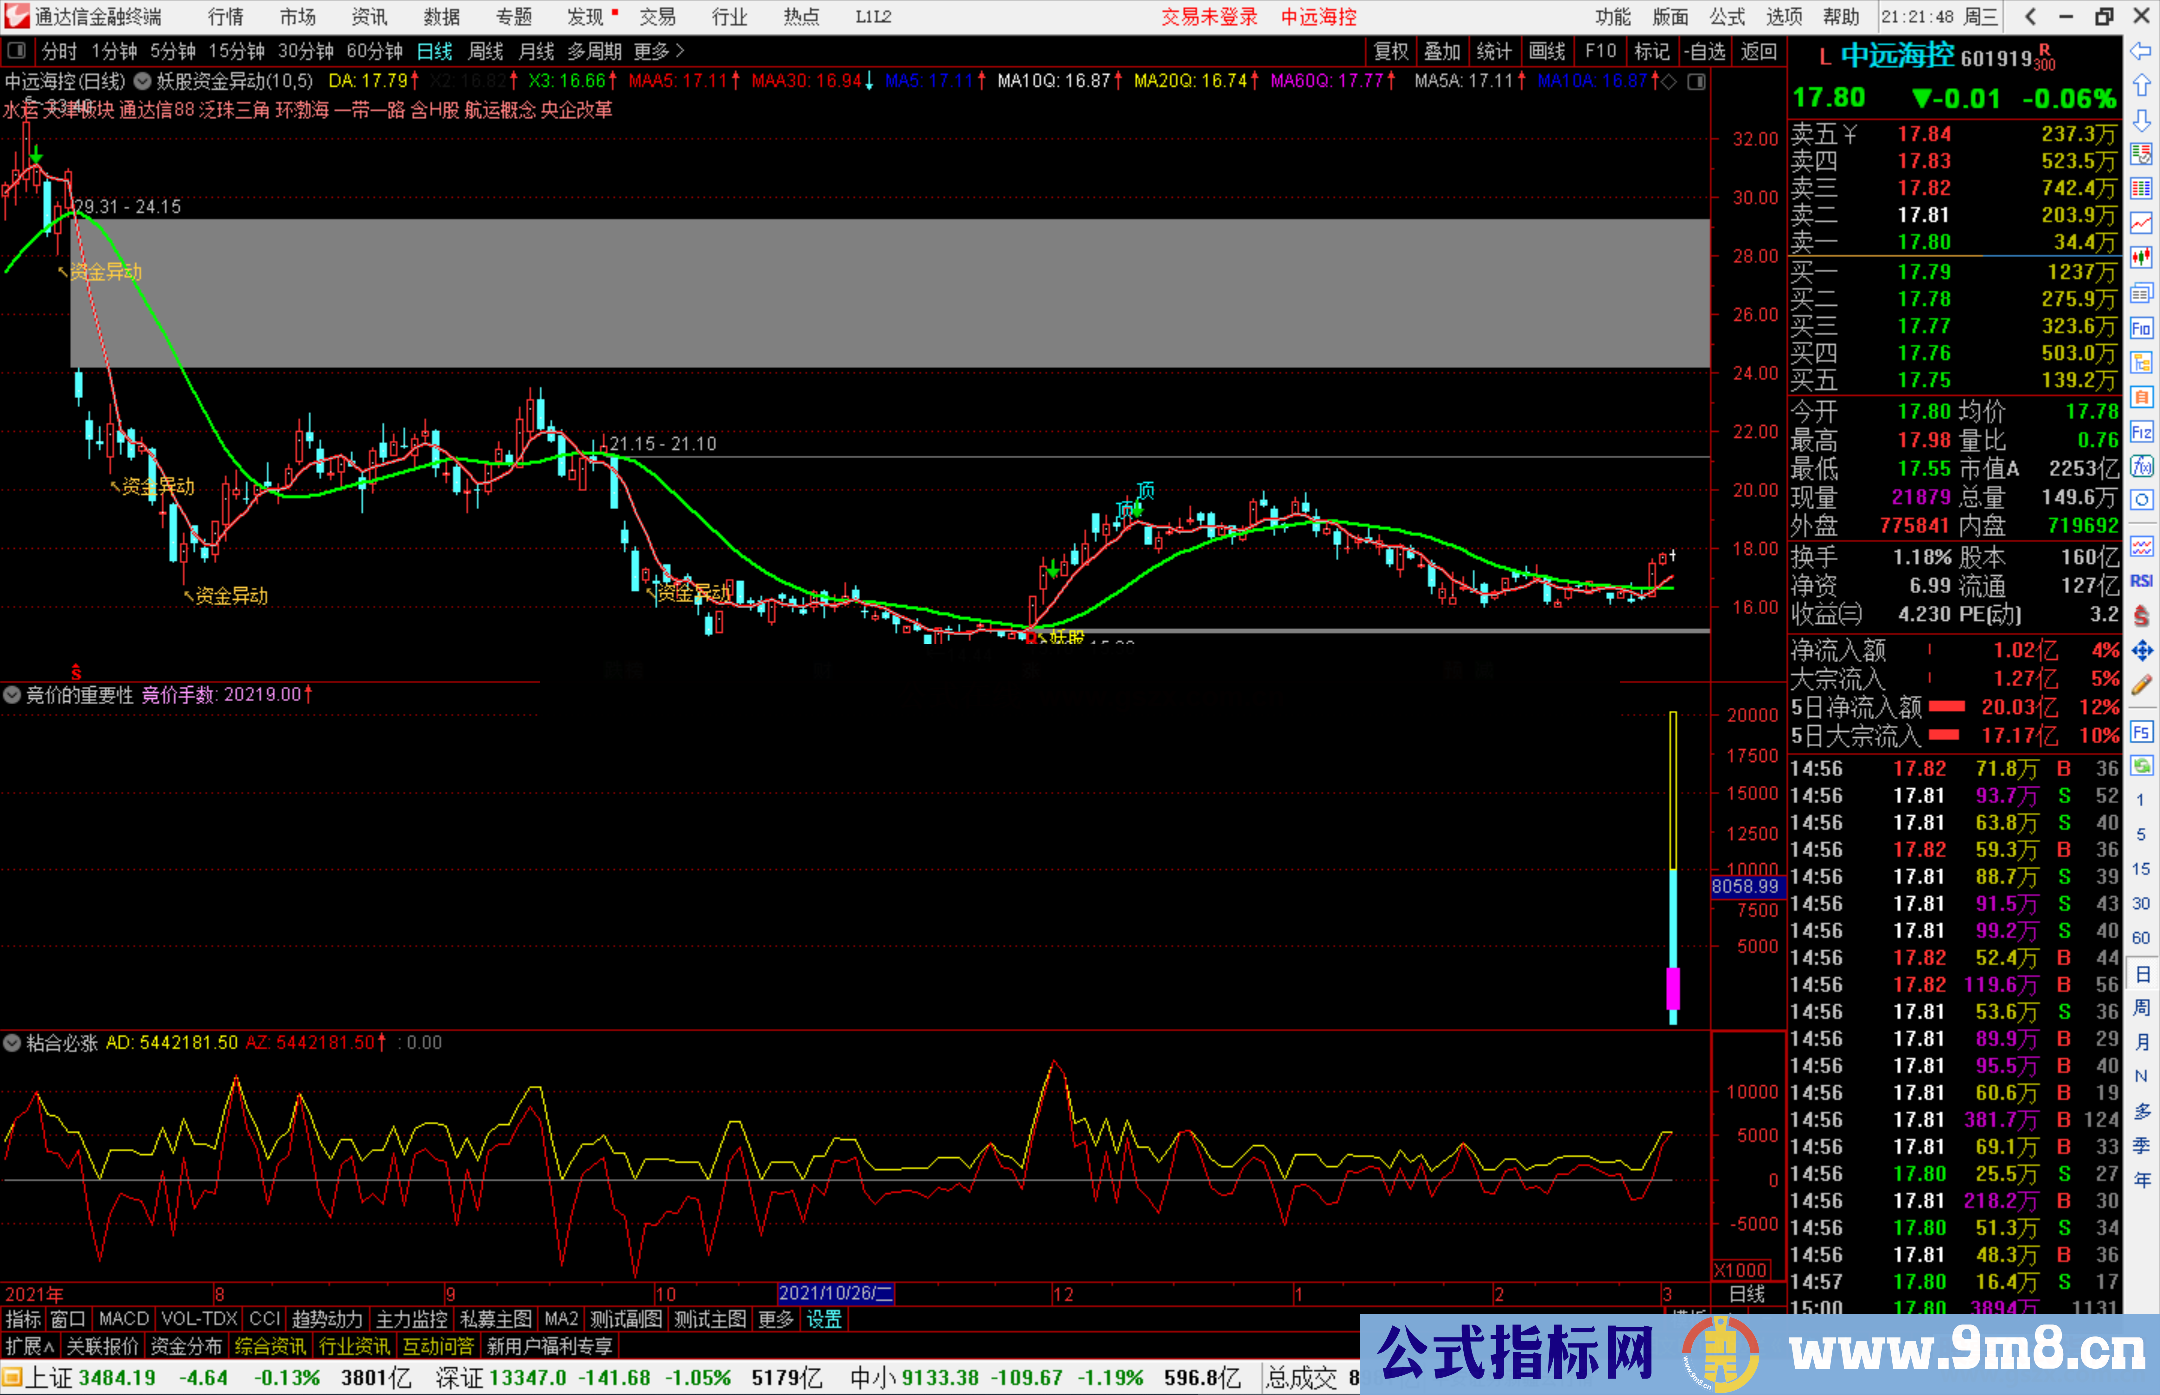The height and width of the screenshot is (1395, 2160).
Task: Click the four-way move arrows icon
Action: [2141, 651]
